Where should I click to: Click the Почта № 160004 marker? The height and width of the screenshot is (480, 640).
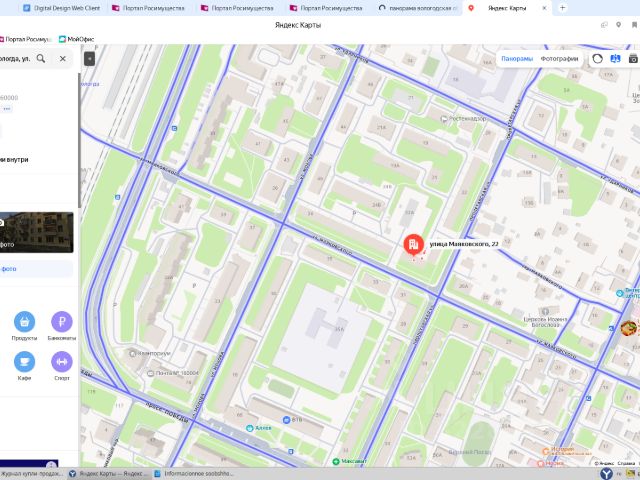coord(150,373)
